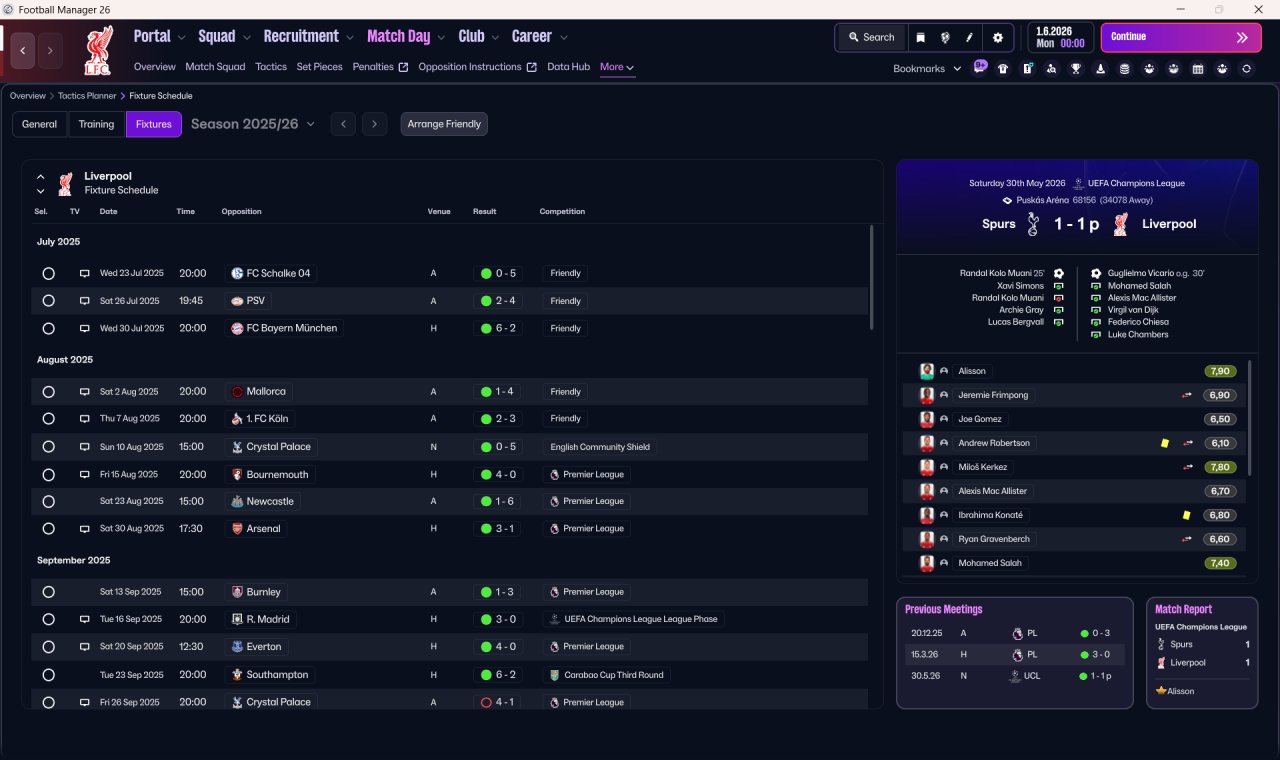Click the Carabao Cup logo on Southampton row
1280x760 pixels.
pos(554,675)
